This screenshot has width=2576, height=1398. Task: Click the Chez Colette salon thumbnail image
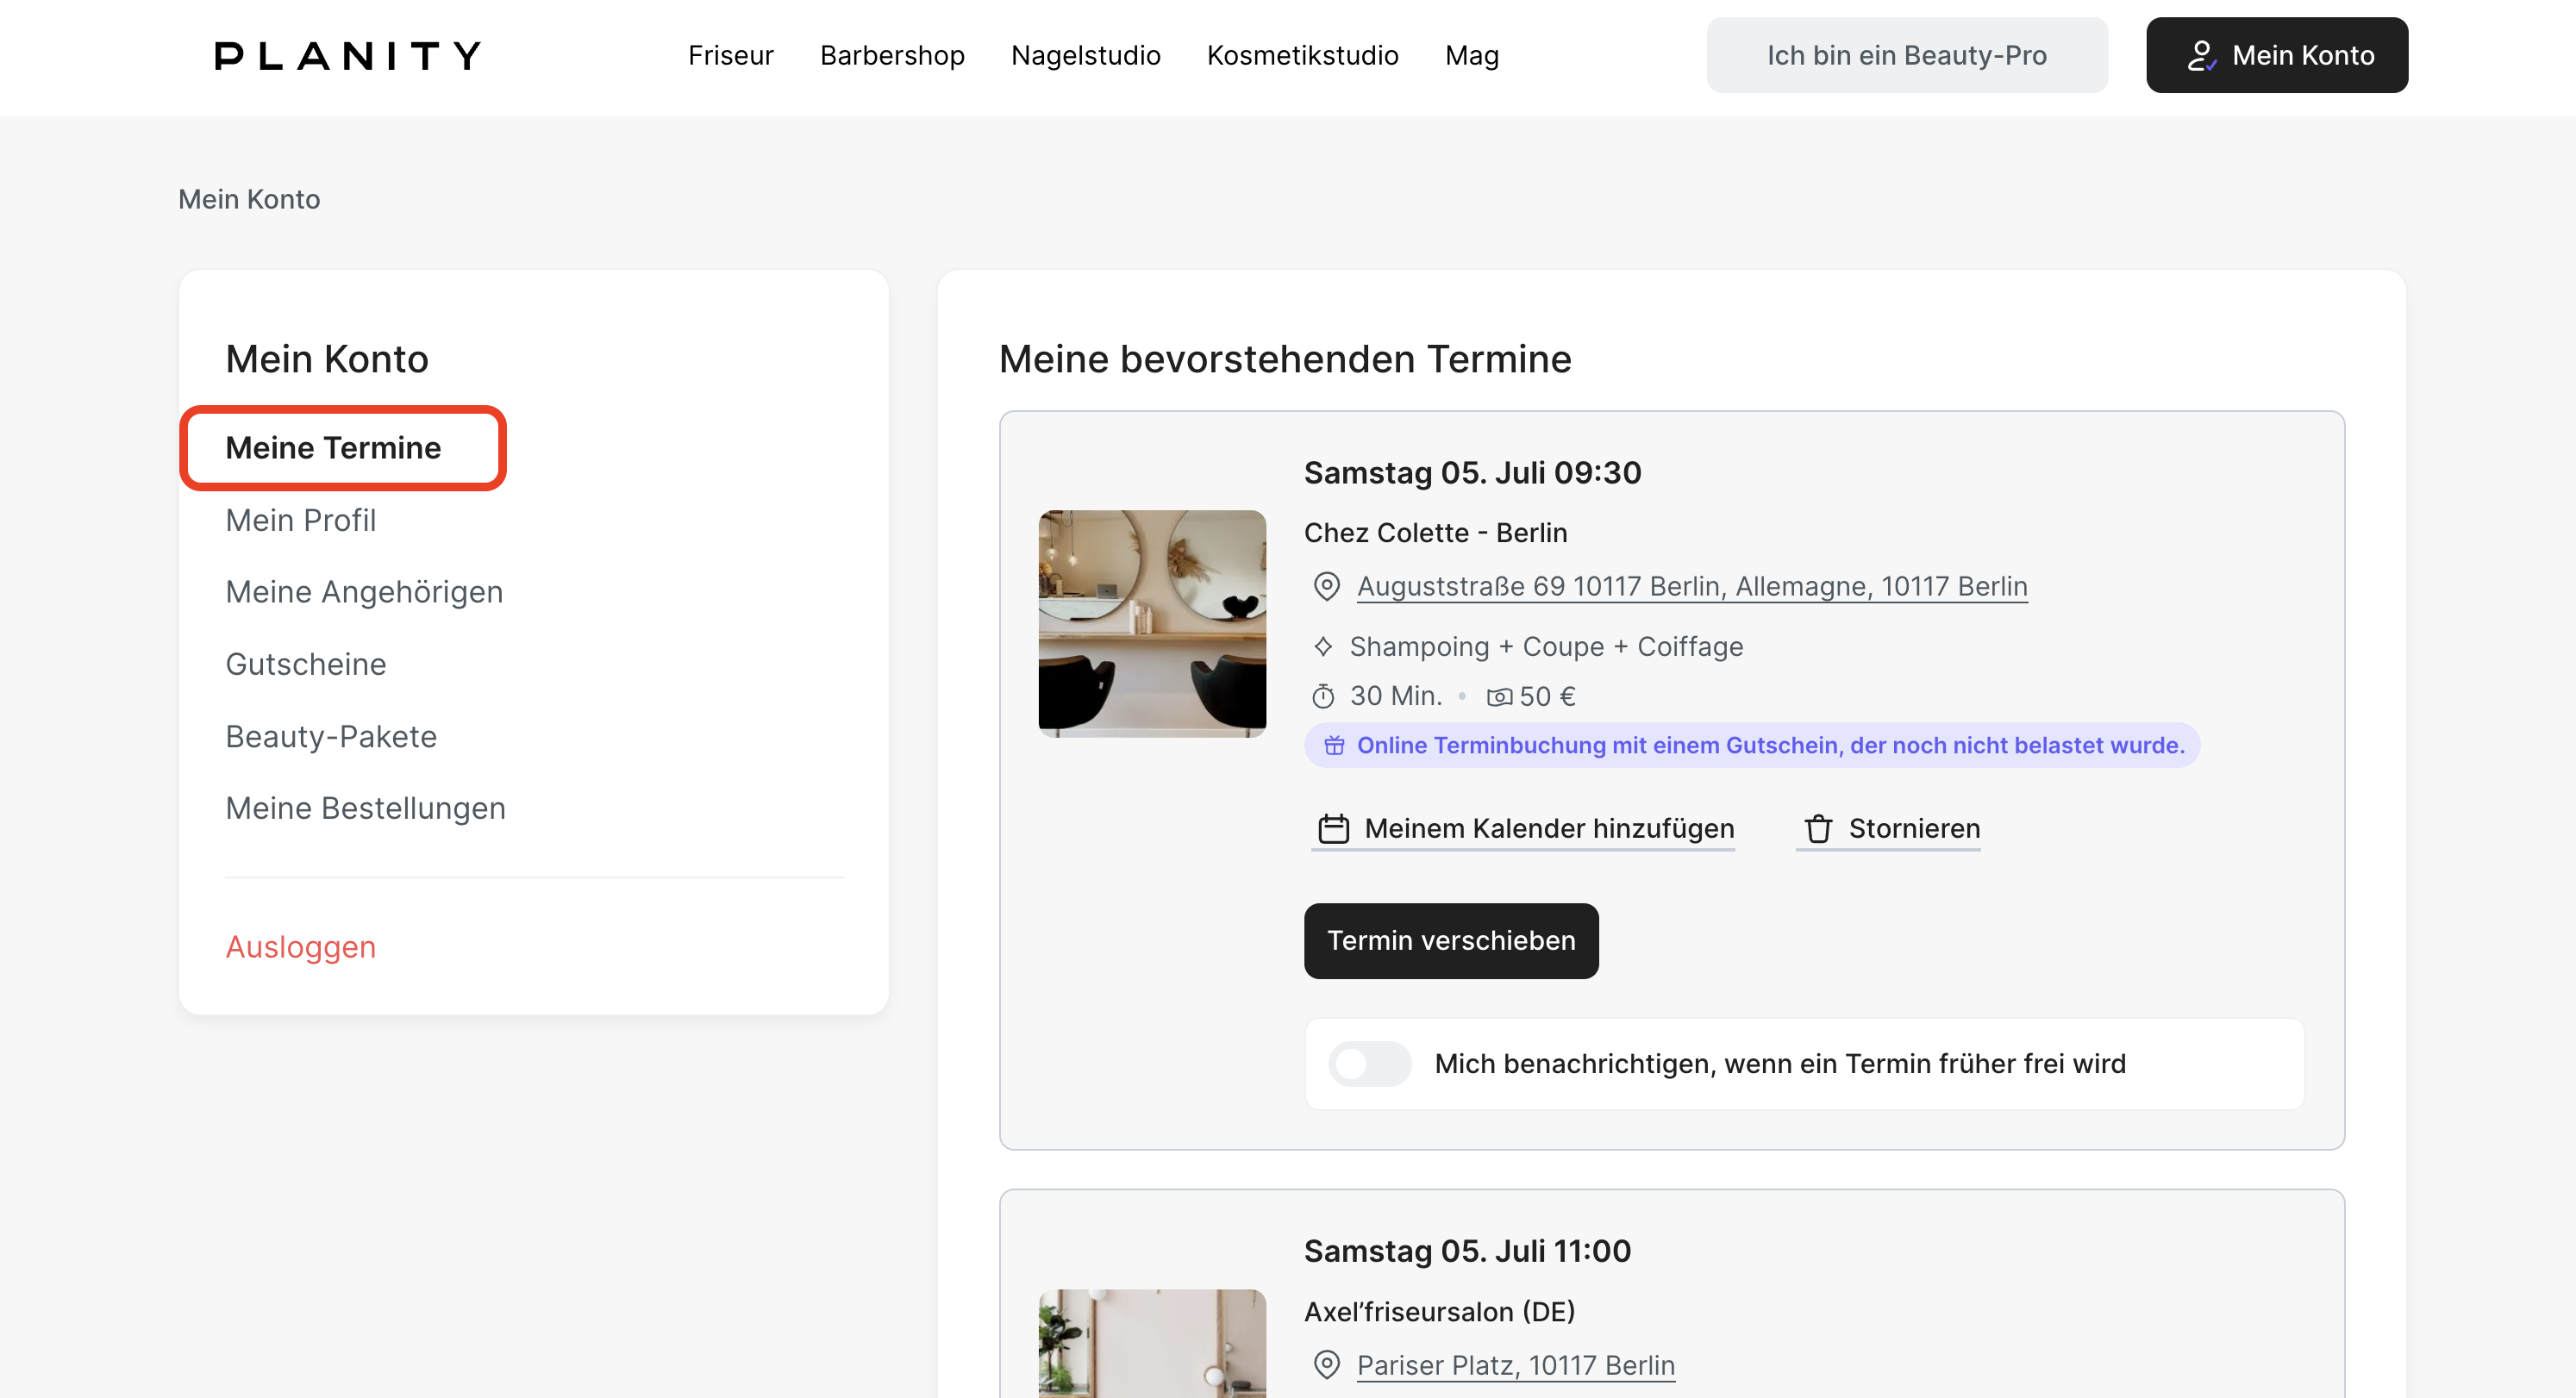pyautogui.click(x=1152, y=623)
